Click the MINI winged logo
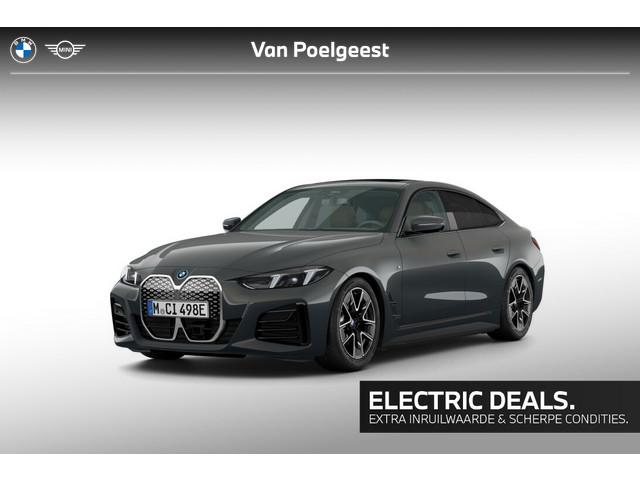640x480 pixels. 65,50
